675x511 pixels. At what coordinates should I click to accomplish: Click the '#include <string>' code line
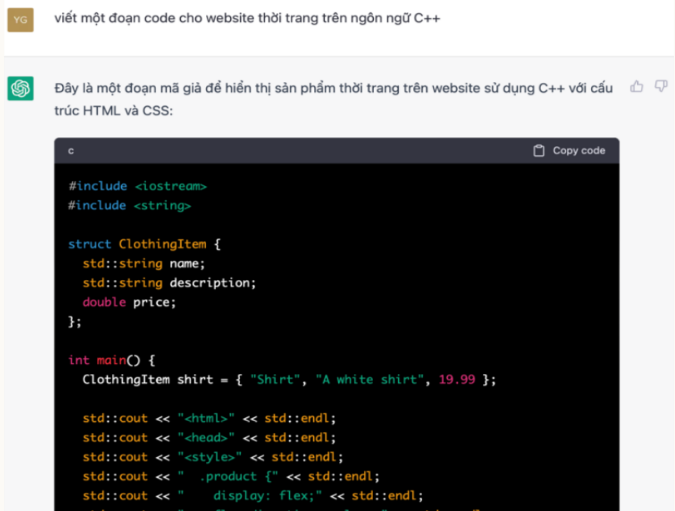[129, 205]
